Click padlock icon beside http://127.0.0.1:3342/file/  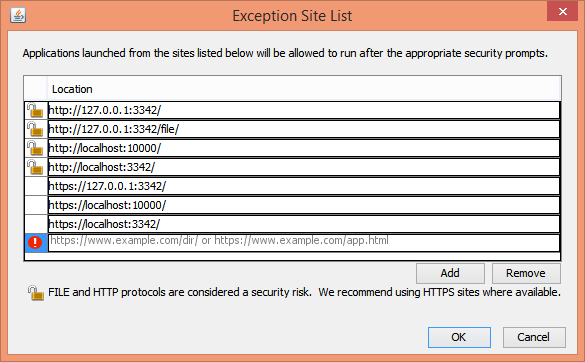coord(35,129)
